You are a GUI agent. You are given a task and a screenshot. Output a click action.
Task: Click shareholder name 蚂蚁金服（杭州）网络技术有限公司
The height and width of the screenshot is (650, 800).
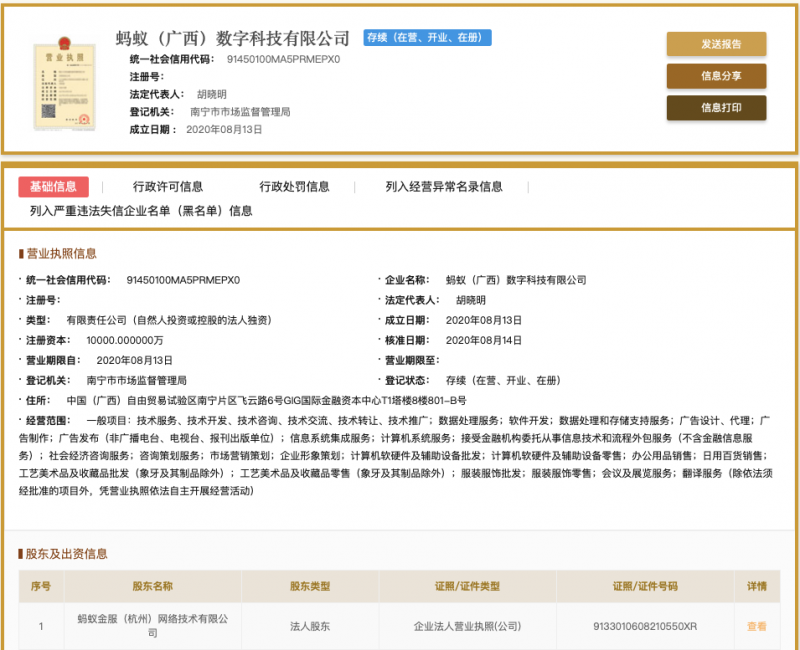point(153,626)
